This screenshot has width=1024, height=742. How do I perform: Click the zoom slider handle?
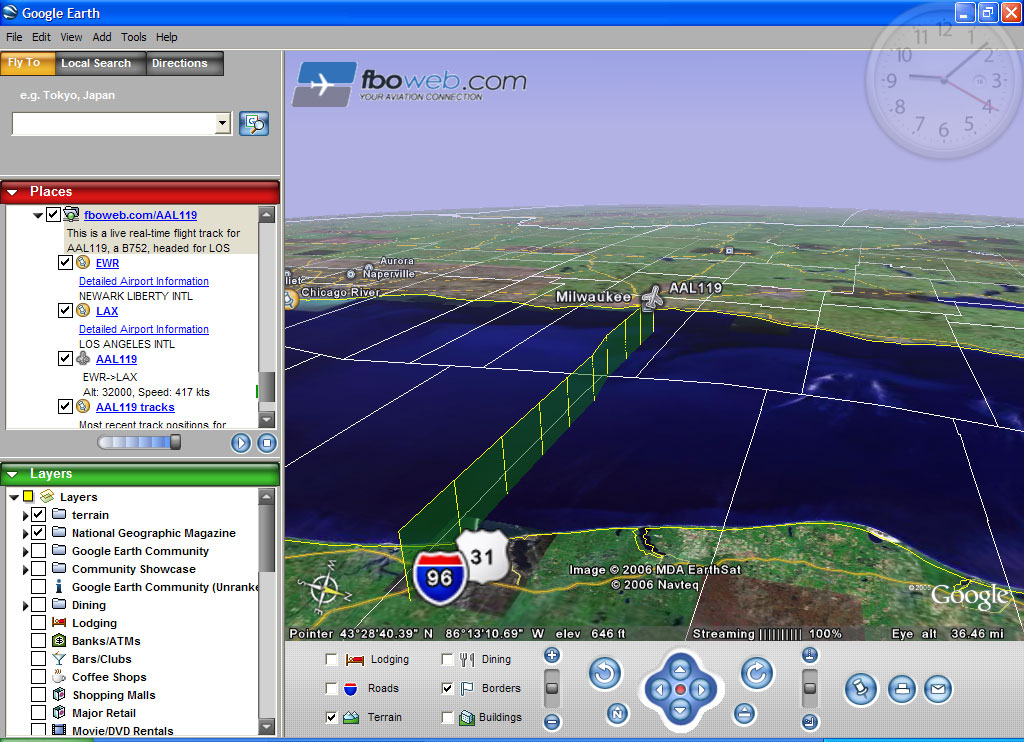tap(552, 688)
